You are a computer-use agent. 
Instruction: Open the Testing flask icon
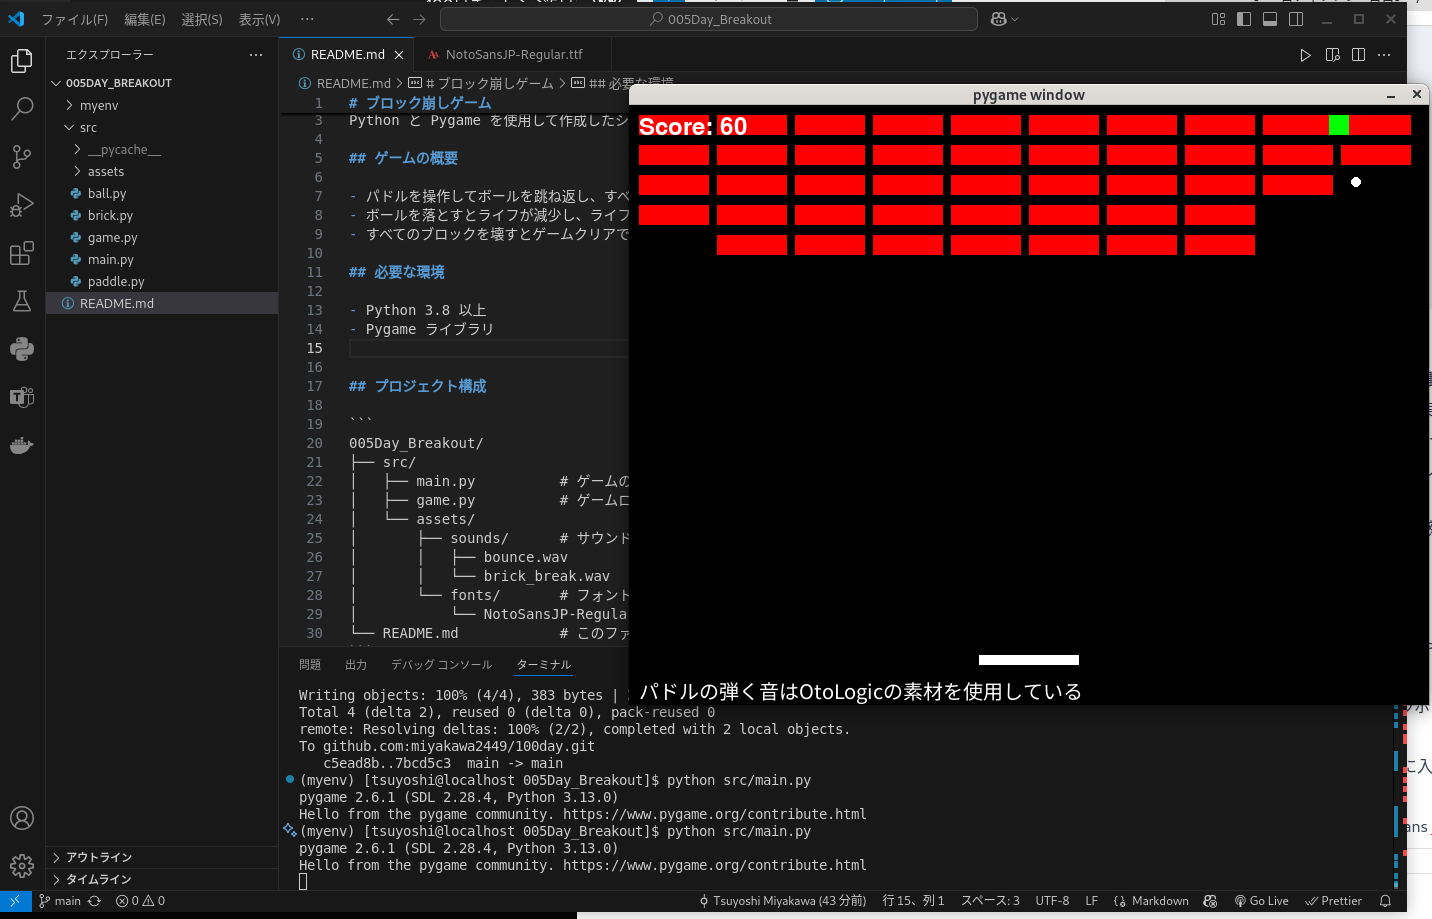pos(22,301)
